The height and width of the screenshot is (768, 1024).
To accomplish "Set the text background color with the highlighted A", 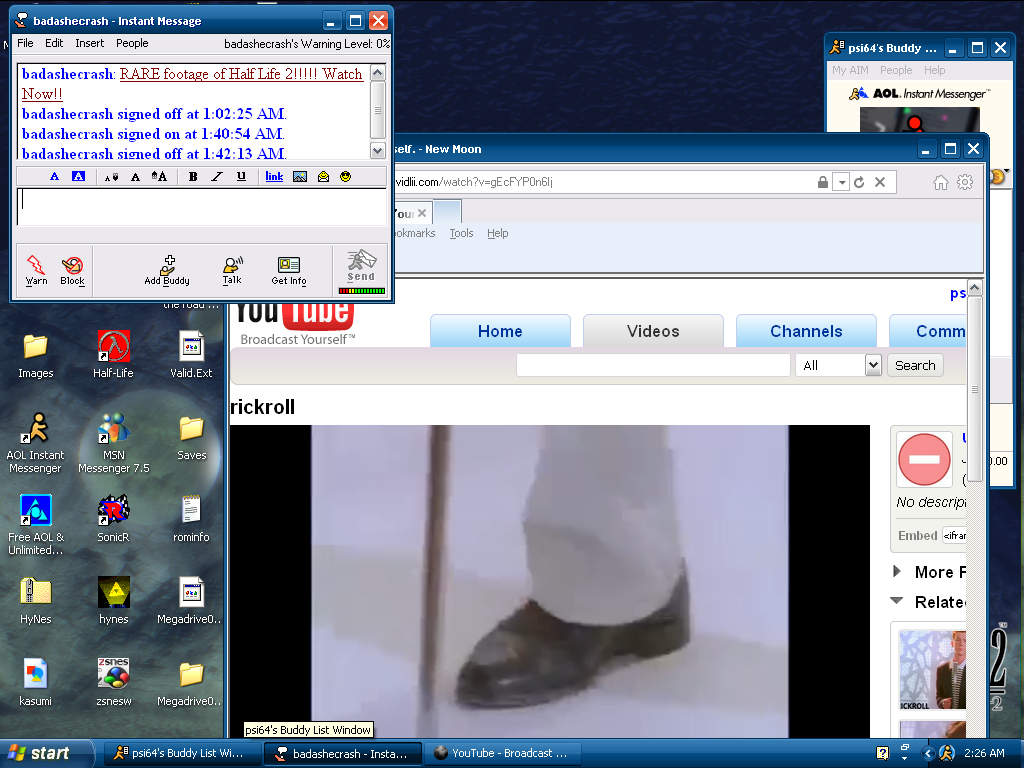I will coord(78,177).
